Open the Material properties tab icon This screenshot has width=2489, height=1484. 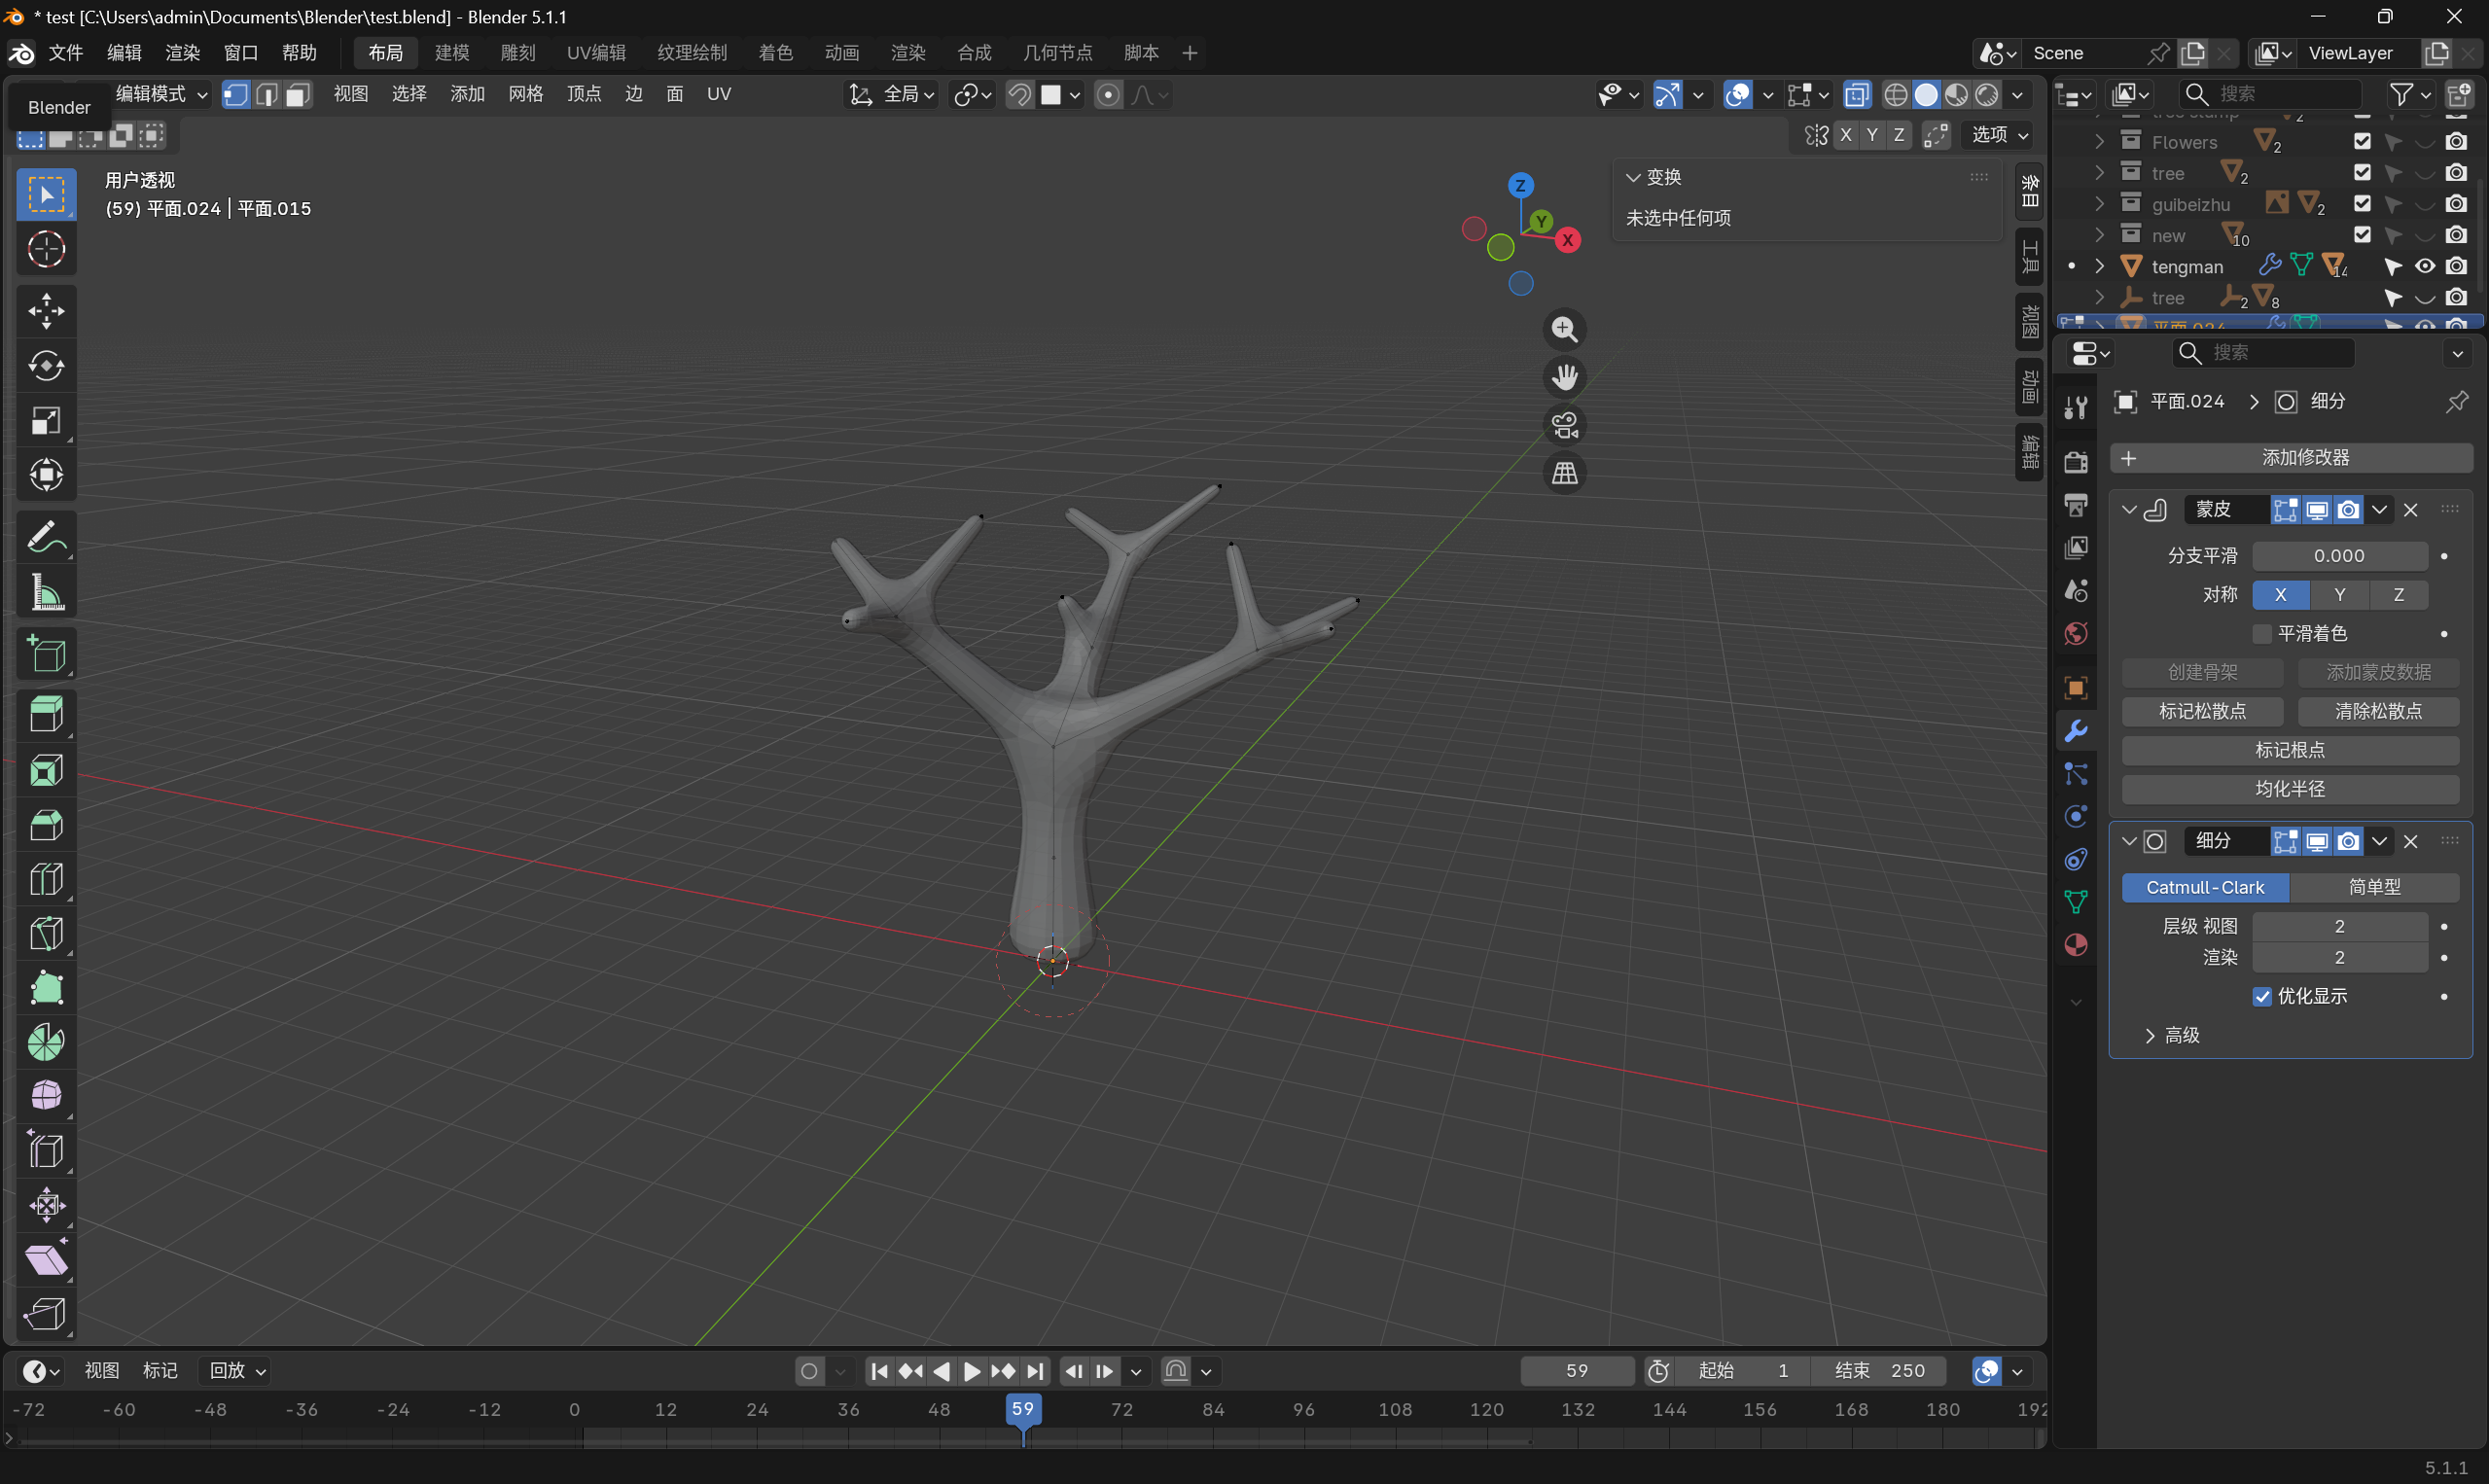2076,945
